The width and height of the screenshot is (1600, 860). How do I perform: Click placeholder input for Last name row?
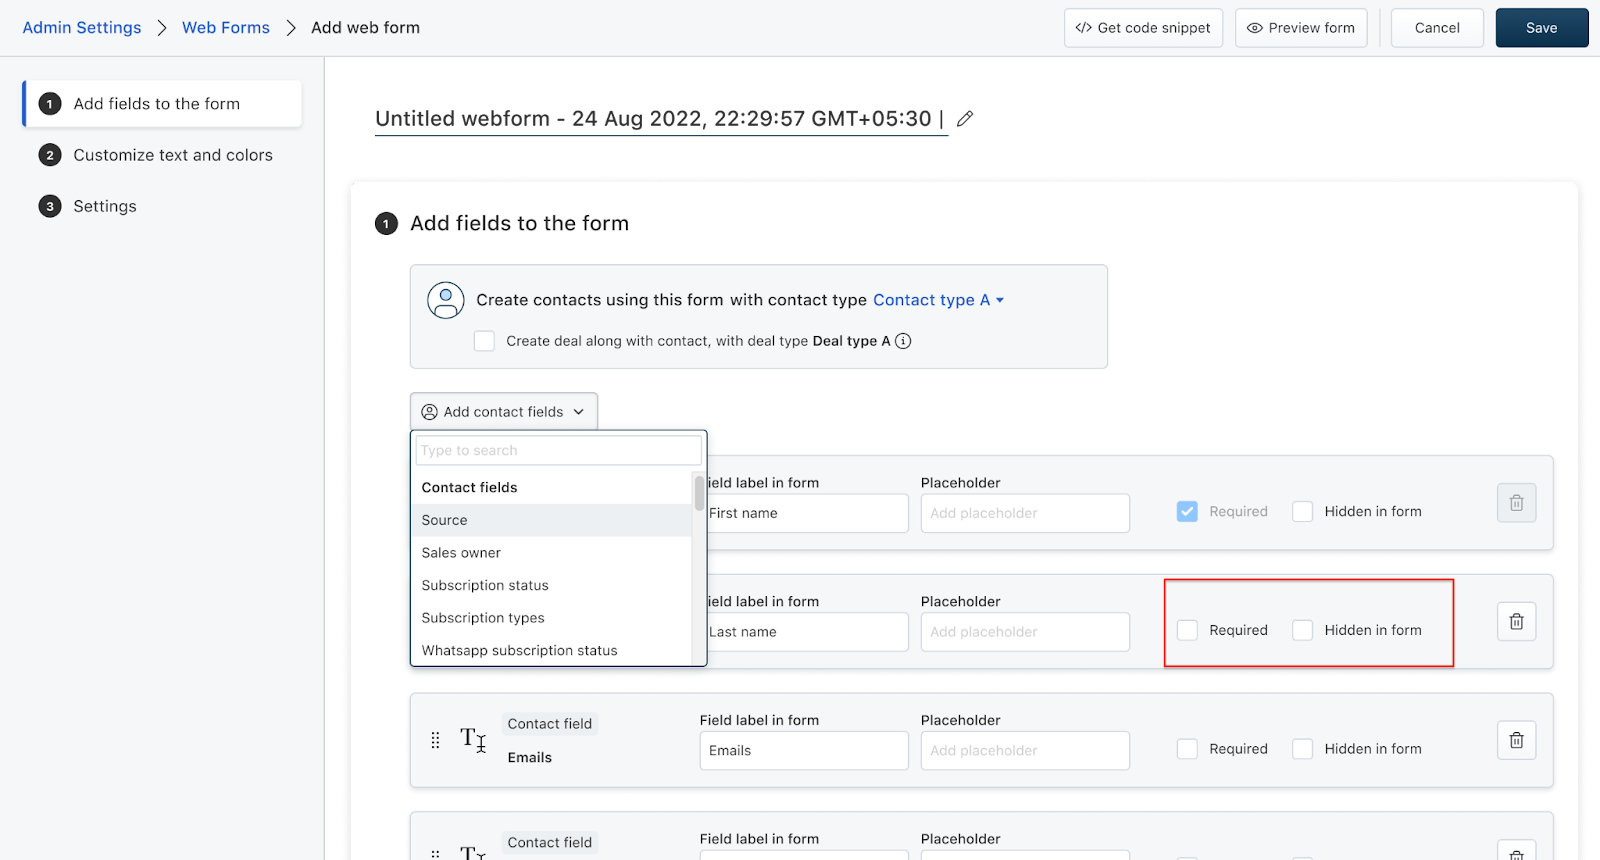pyautogui.click(x=1025, y=632)
